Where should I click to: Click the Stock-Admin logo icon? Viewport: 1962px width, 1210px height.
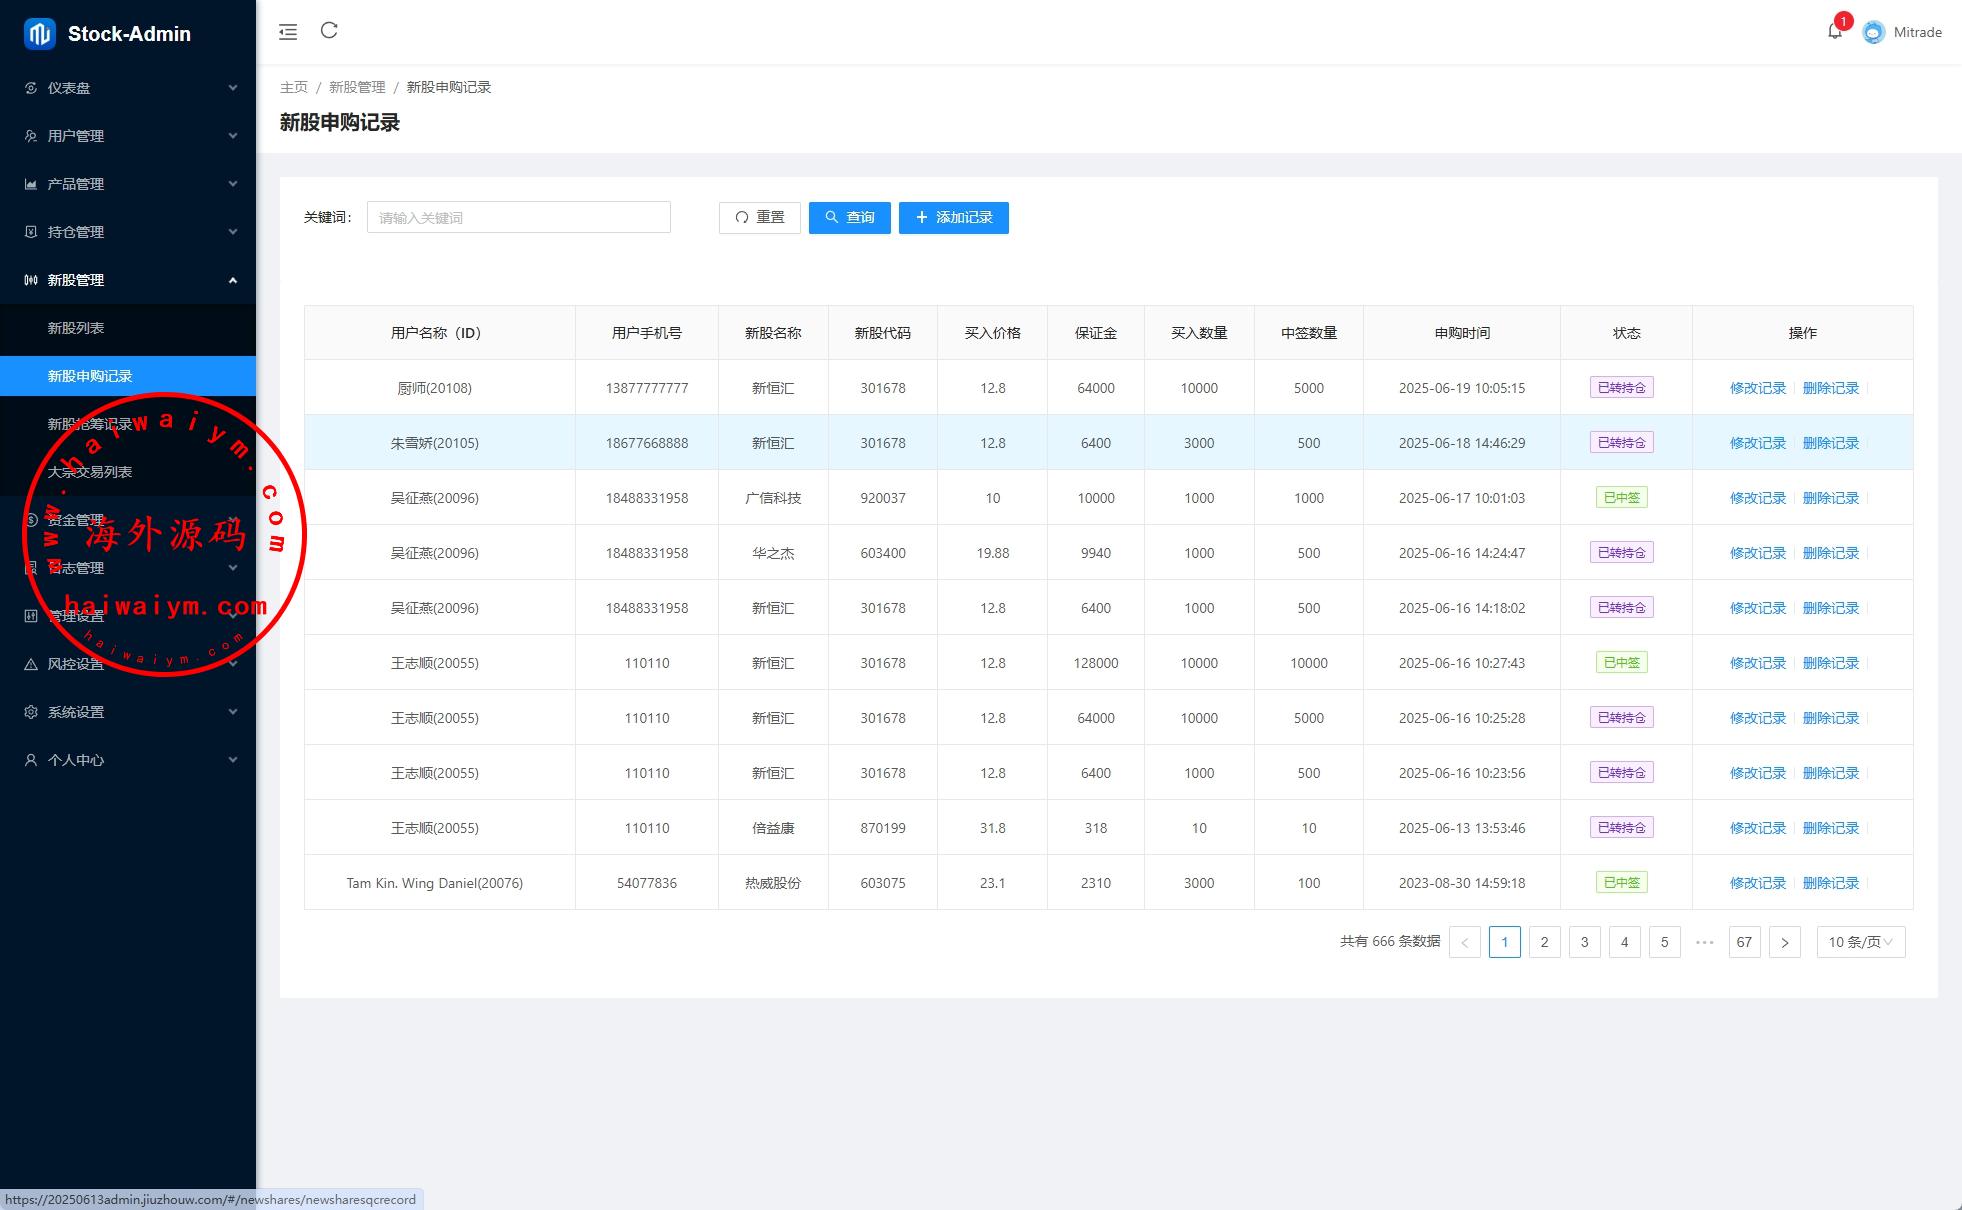[39, 33]
